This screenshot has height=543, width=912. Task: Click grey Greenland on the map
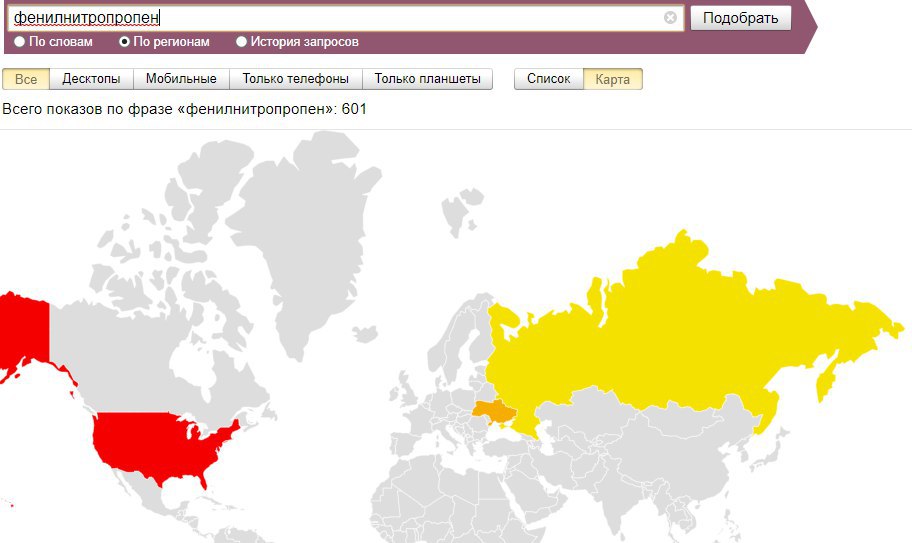308,233
